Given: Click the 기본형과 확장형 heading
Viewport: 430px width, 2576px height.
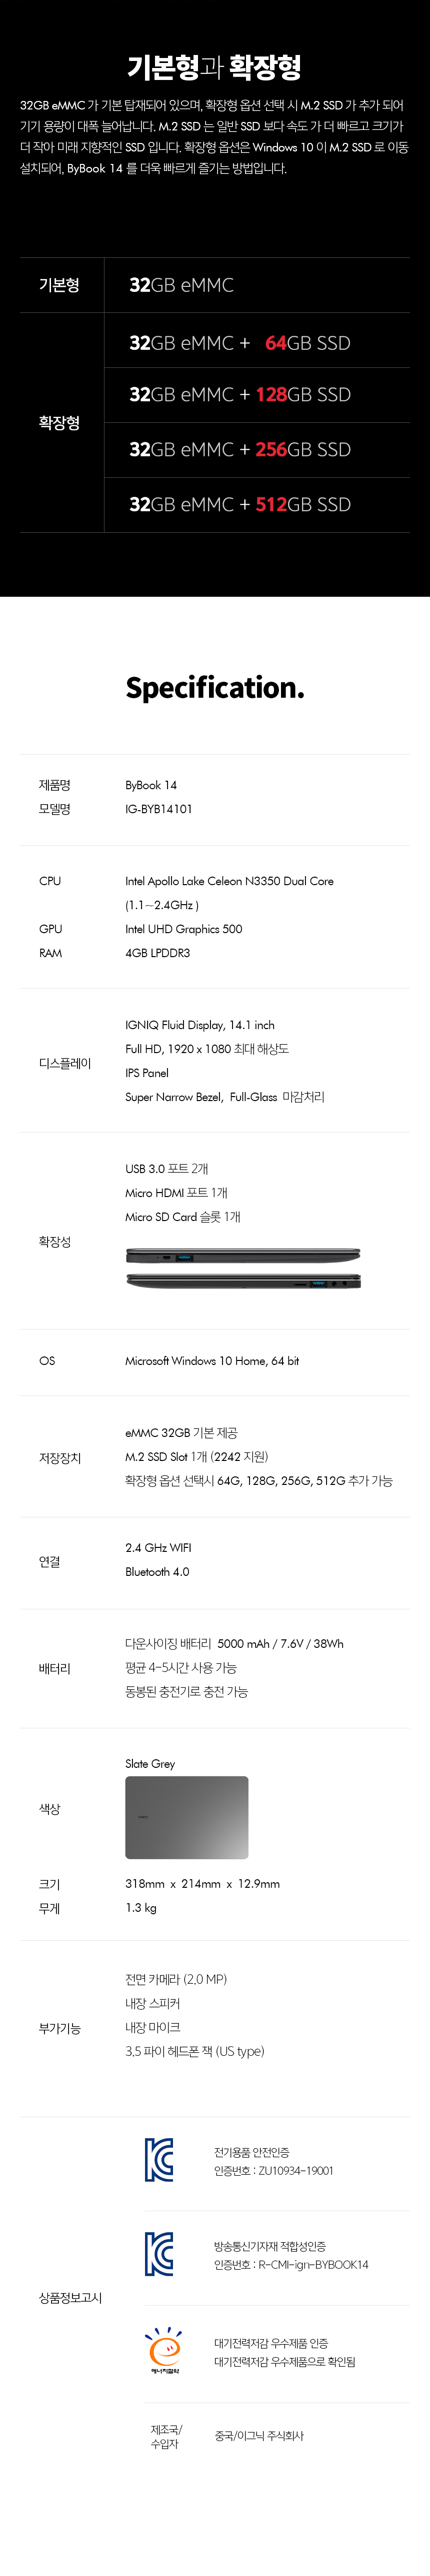Looking at the screenshot, I should tap(215, 68).
